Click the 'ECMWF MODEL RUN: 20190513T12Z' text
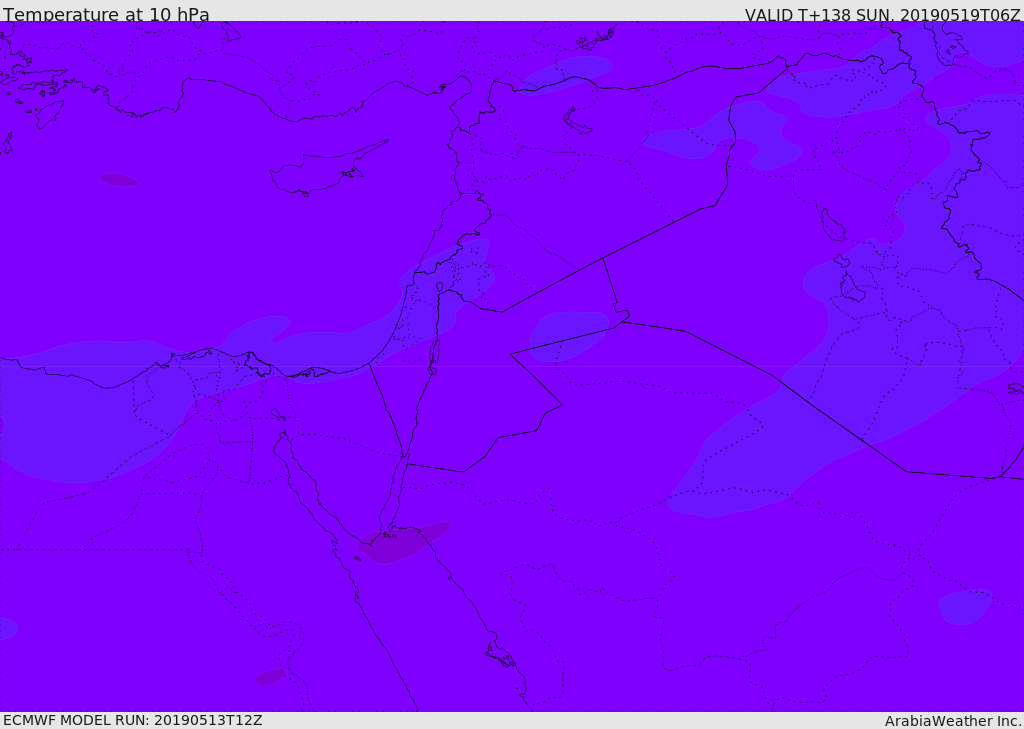 click(x=133, y=721)
